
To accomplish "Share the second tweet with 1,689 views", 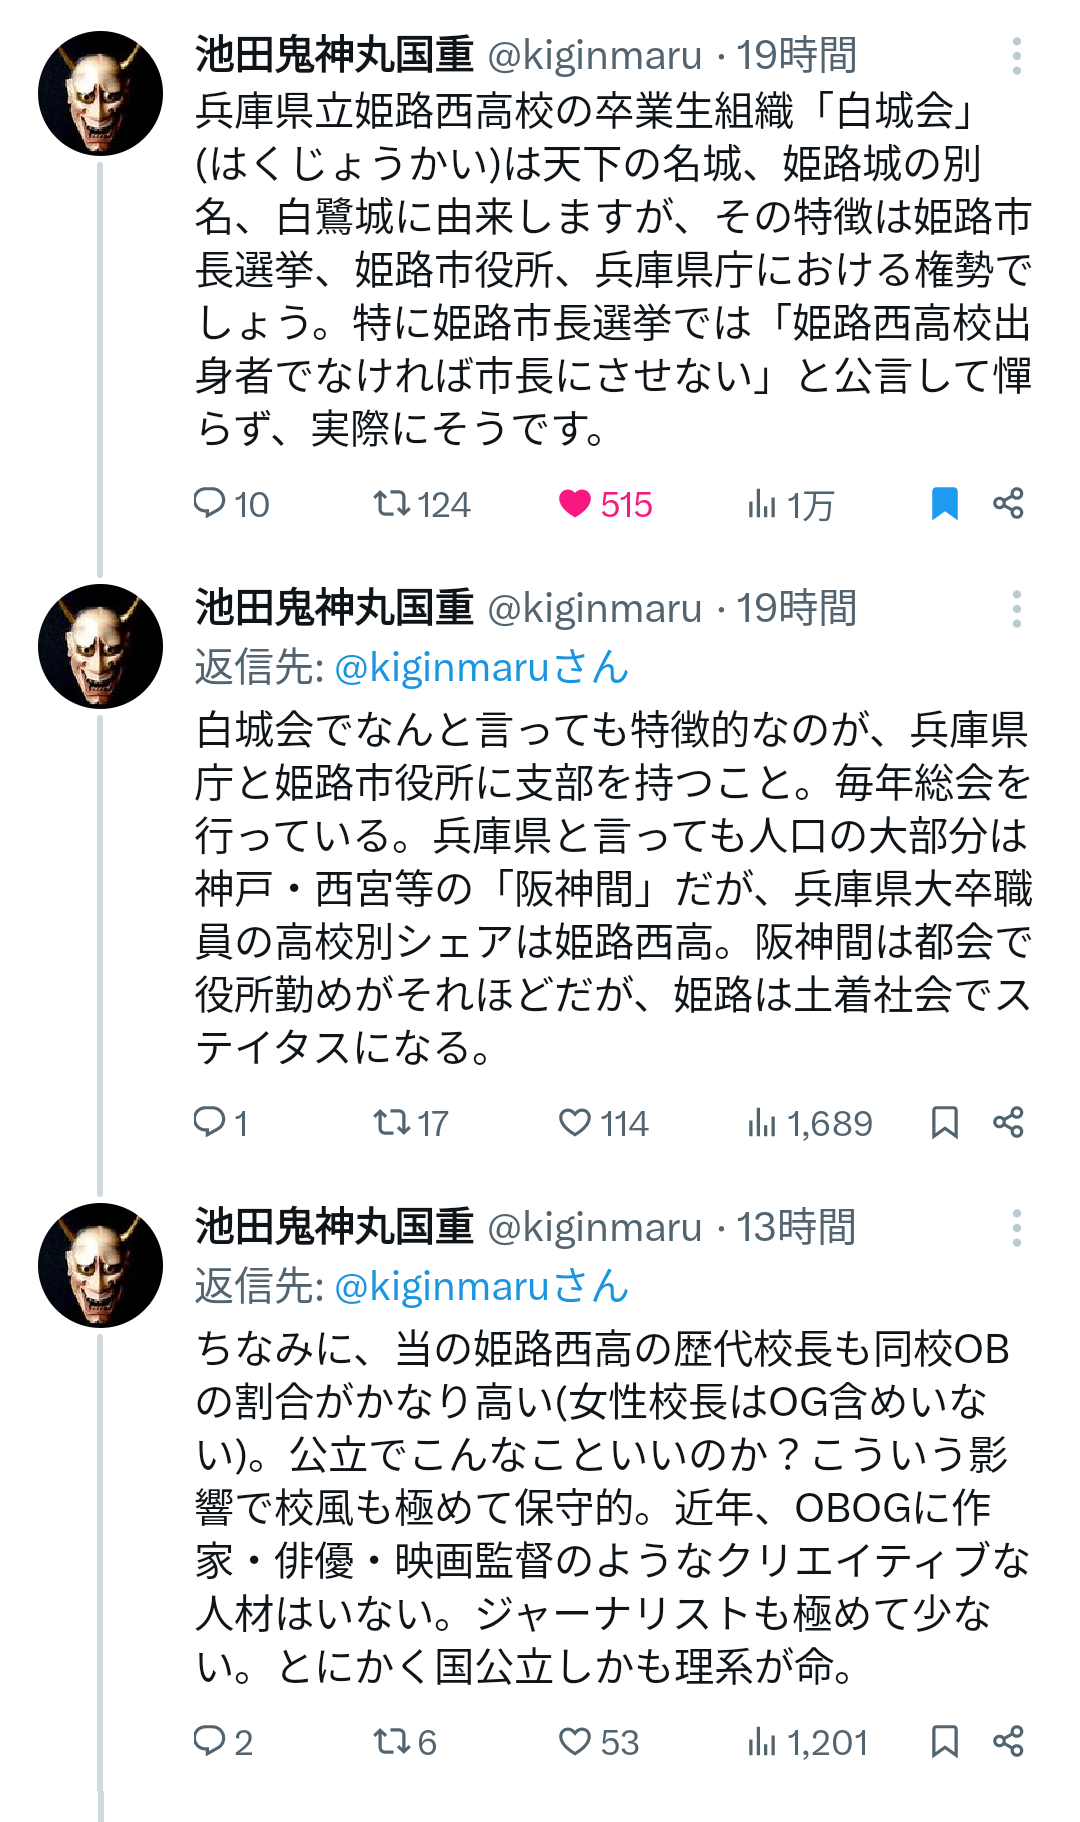I will pyautogui.click(x=1008, y=1122).
